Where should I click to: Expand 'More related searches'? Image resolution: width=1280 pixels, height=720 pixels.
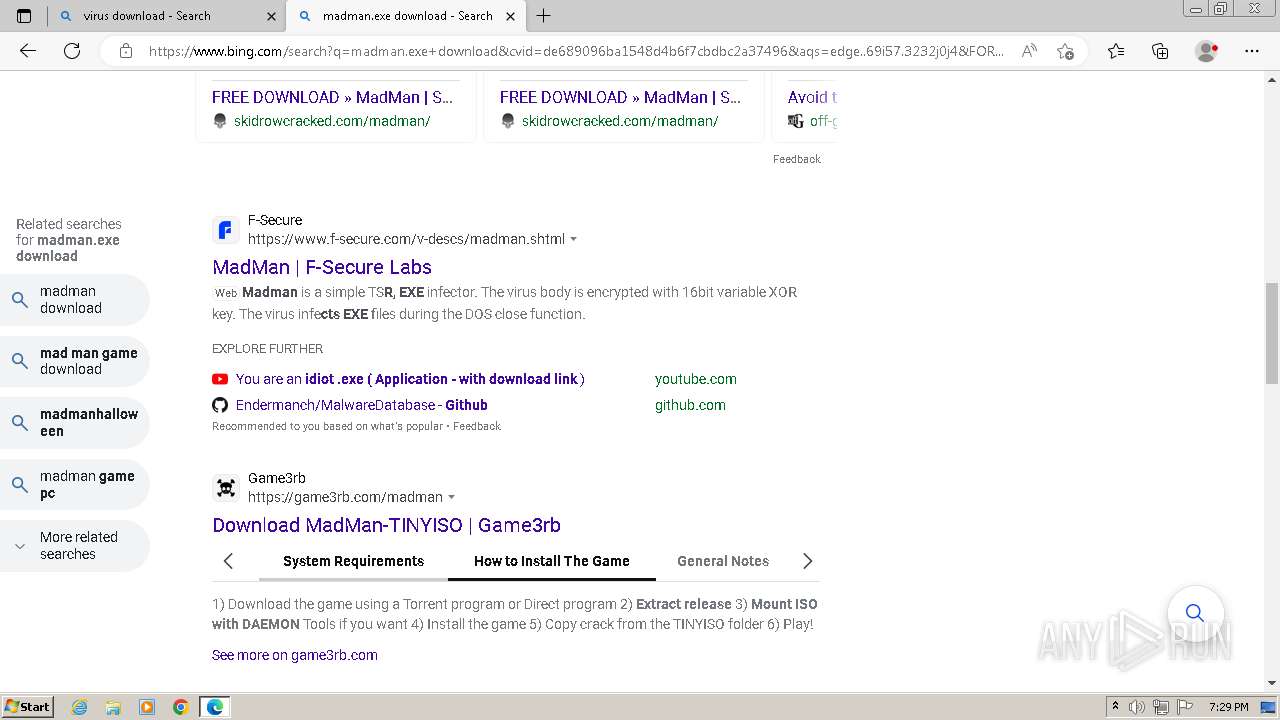click(75, 546)
